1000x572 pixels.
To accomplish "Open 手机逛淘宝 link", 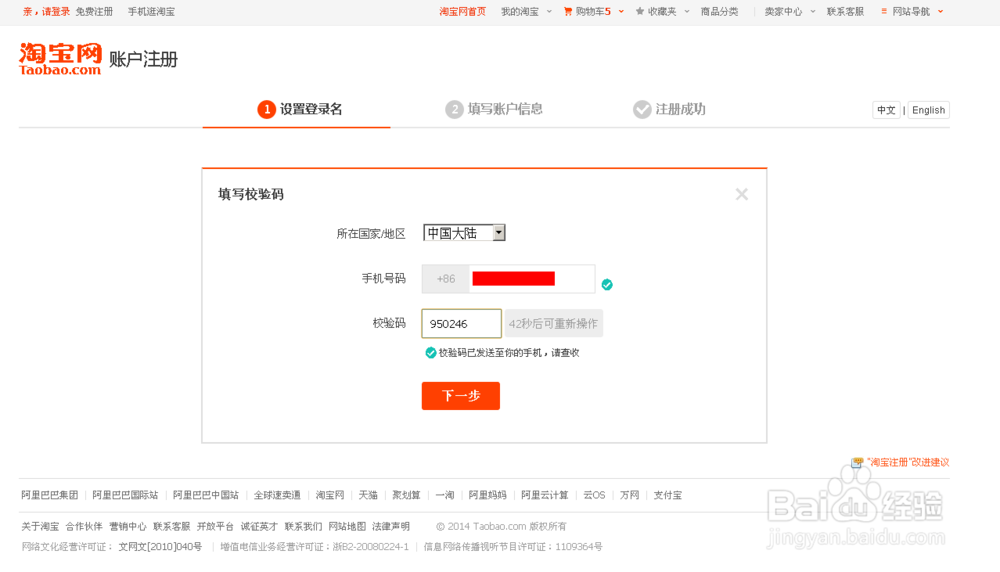I will coord(151,11).
